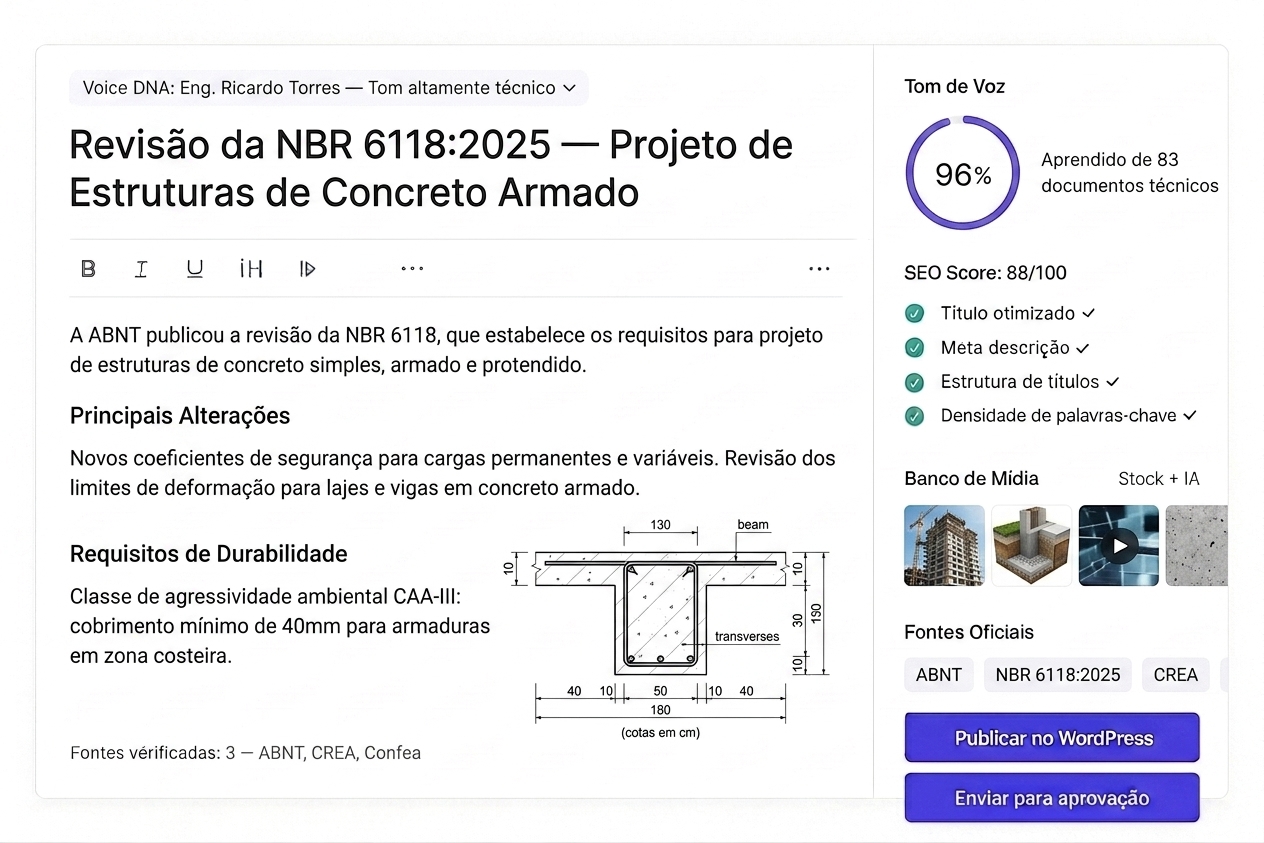This screenshot has height=843, width=1264.
Task: Click the Meta descrição check icon
Action: tap(914, 348)
